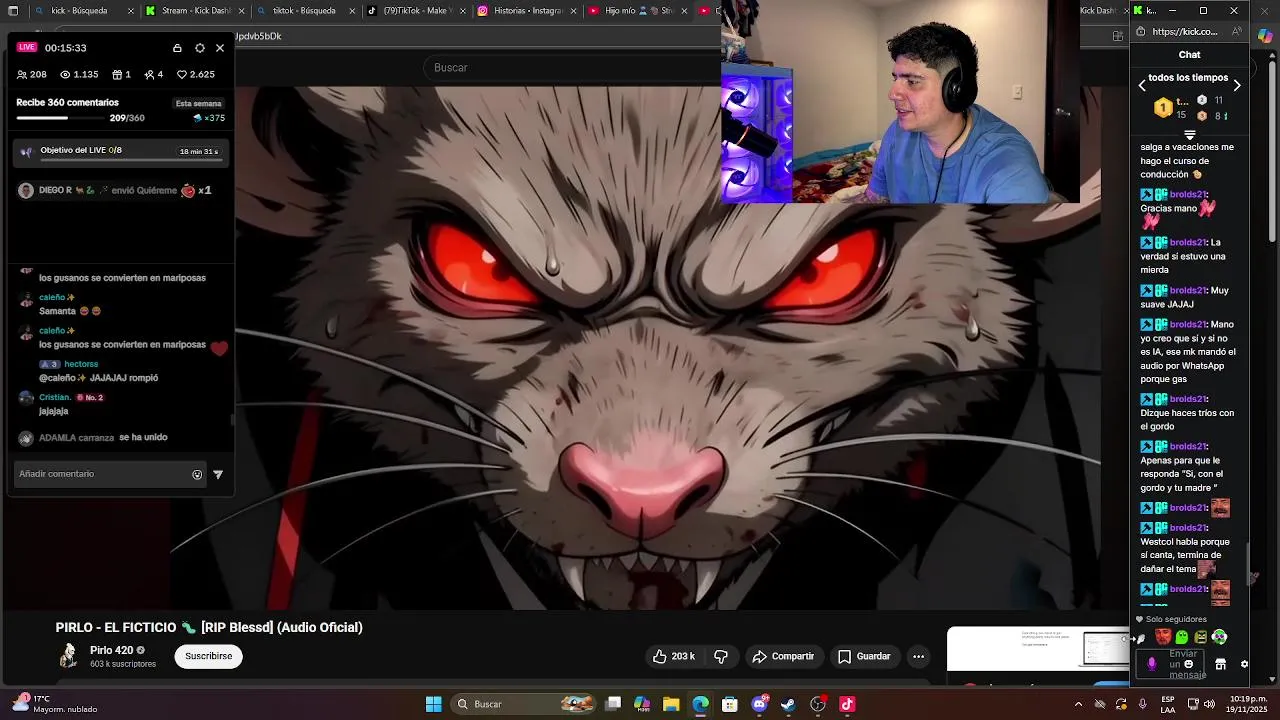Open the lock icon in TikTok LIVE panel

pyautogui.click(x=177, y=48)
